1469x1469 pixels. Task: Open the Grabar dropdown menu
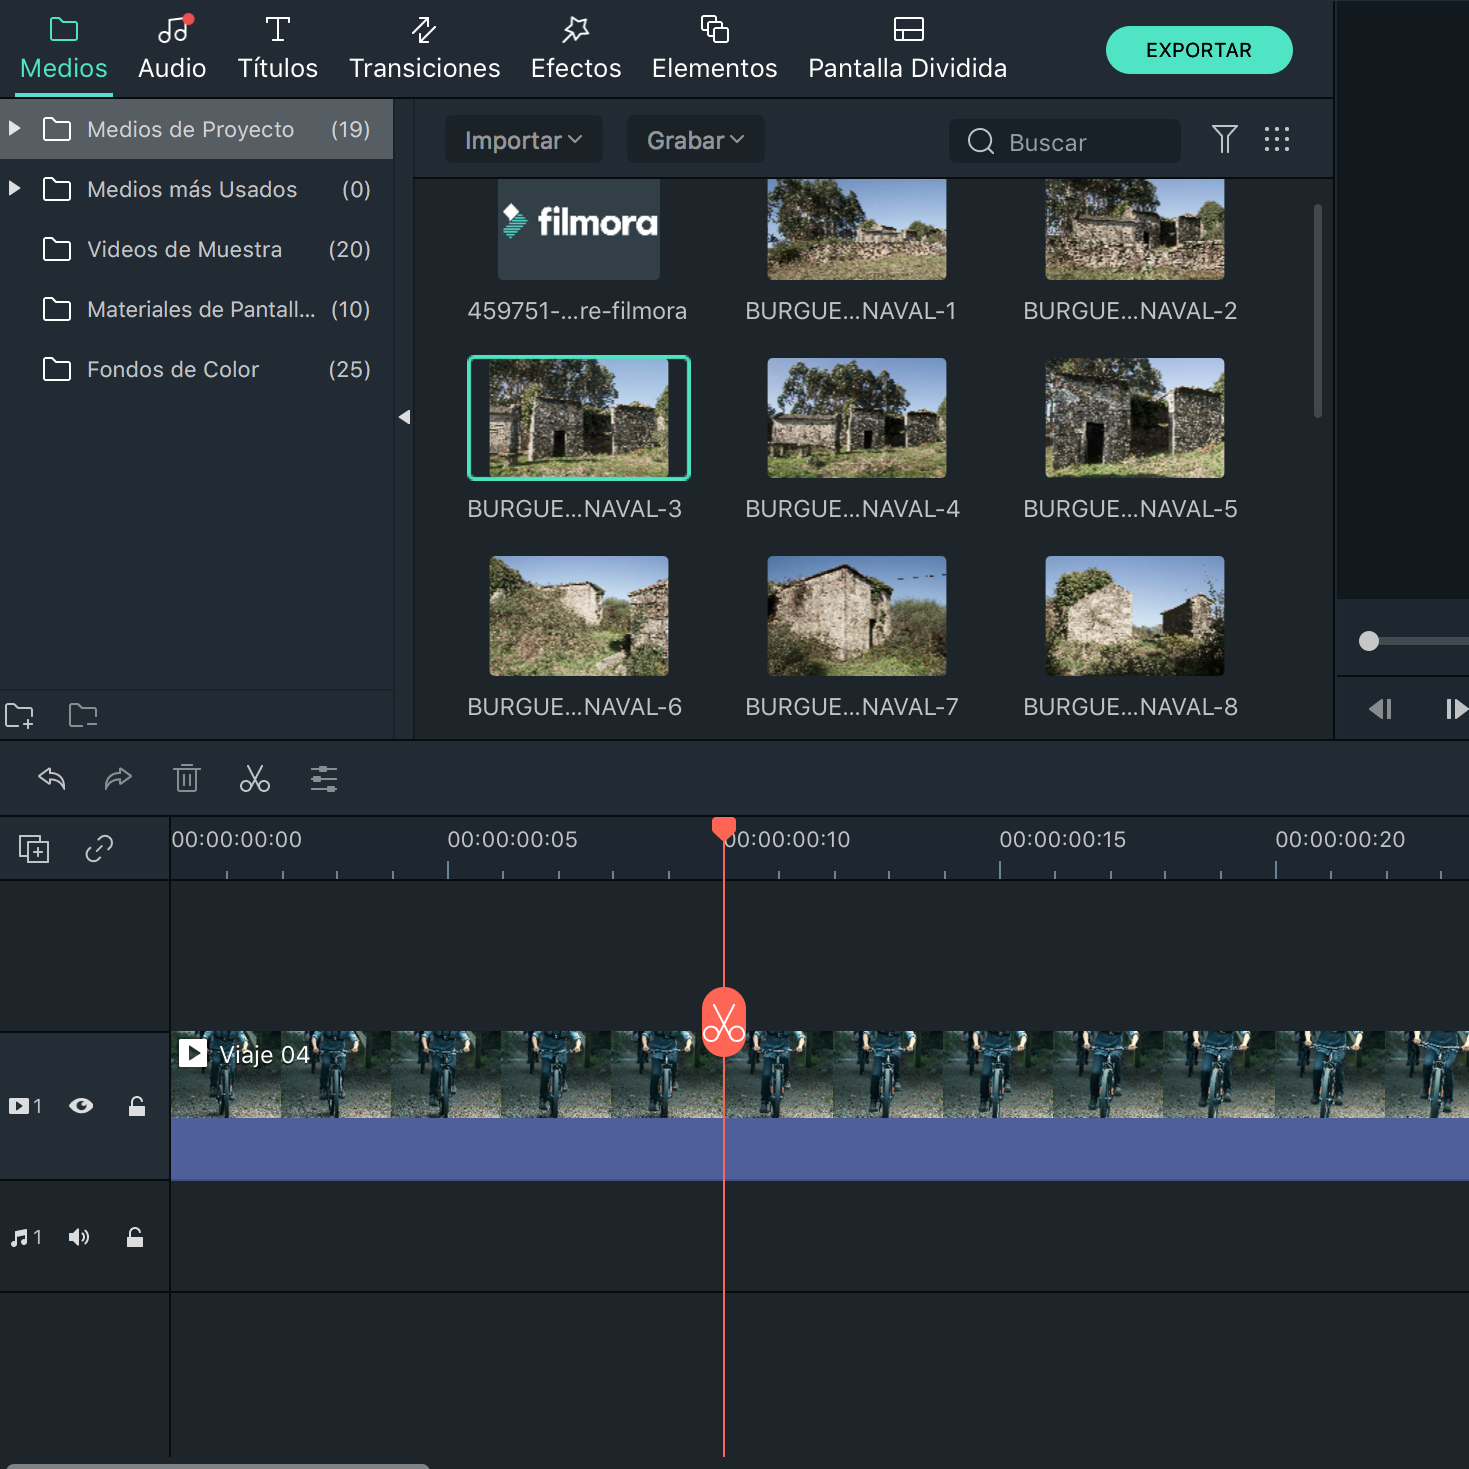coord(695,140)
